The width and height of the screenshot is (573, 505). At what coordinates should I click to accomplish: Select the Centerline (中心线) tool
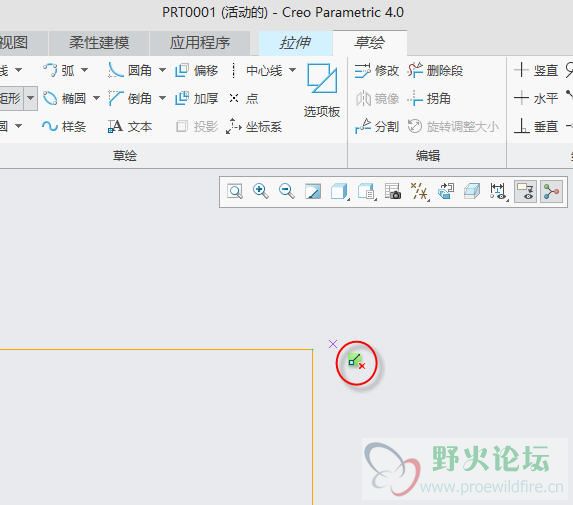257,70
